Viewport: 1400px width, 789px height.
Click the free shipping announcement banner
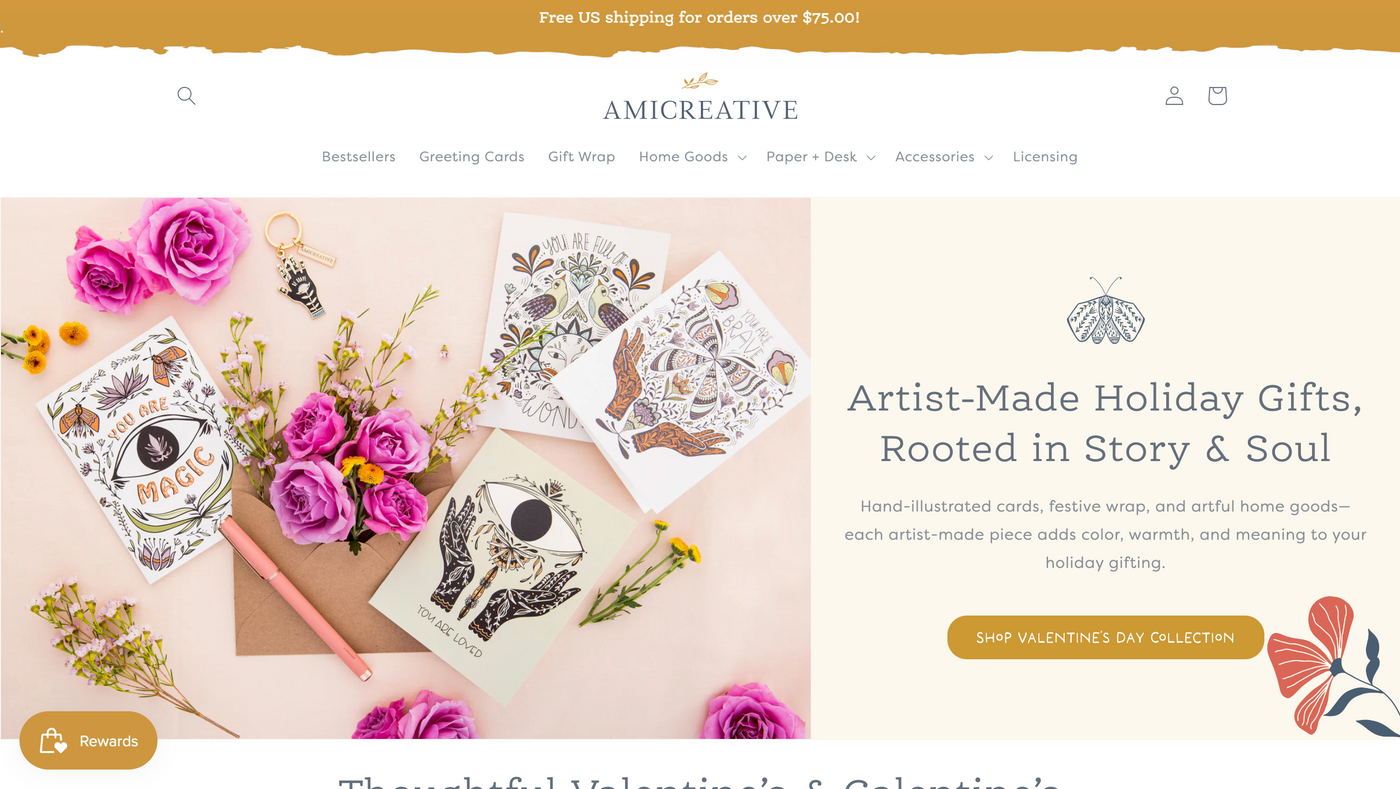(x=700, y=18)
